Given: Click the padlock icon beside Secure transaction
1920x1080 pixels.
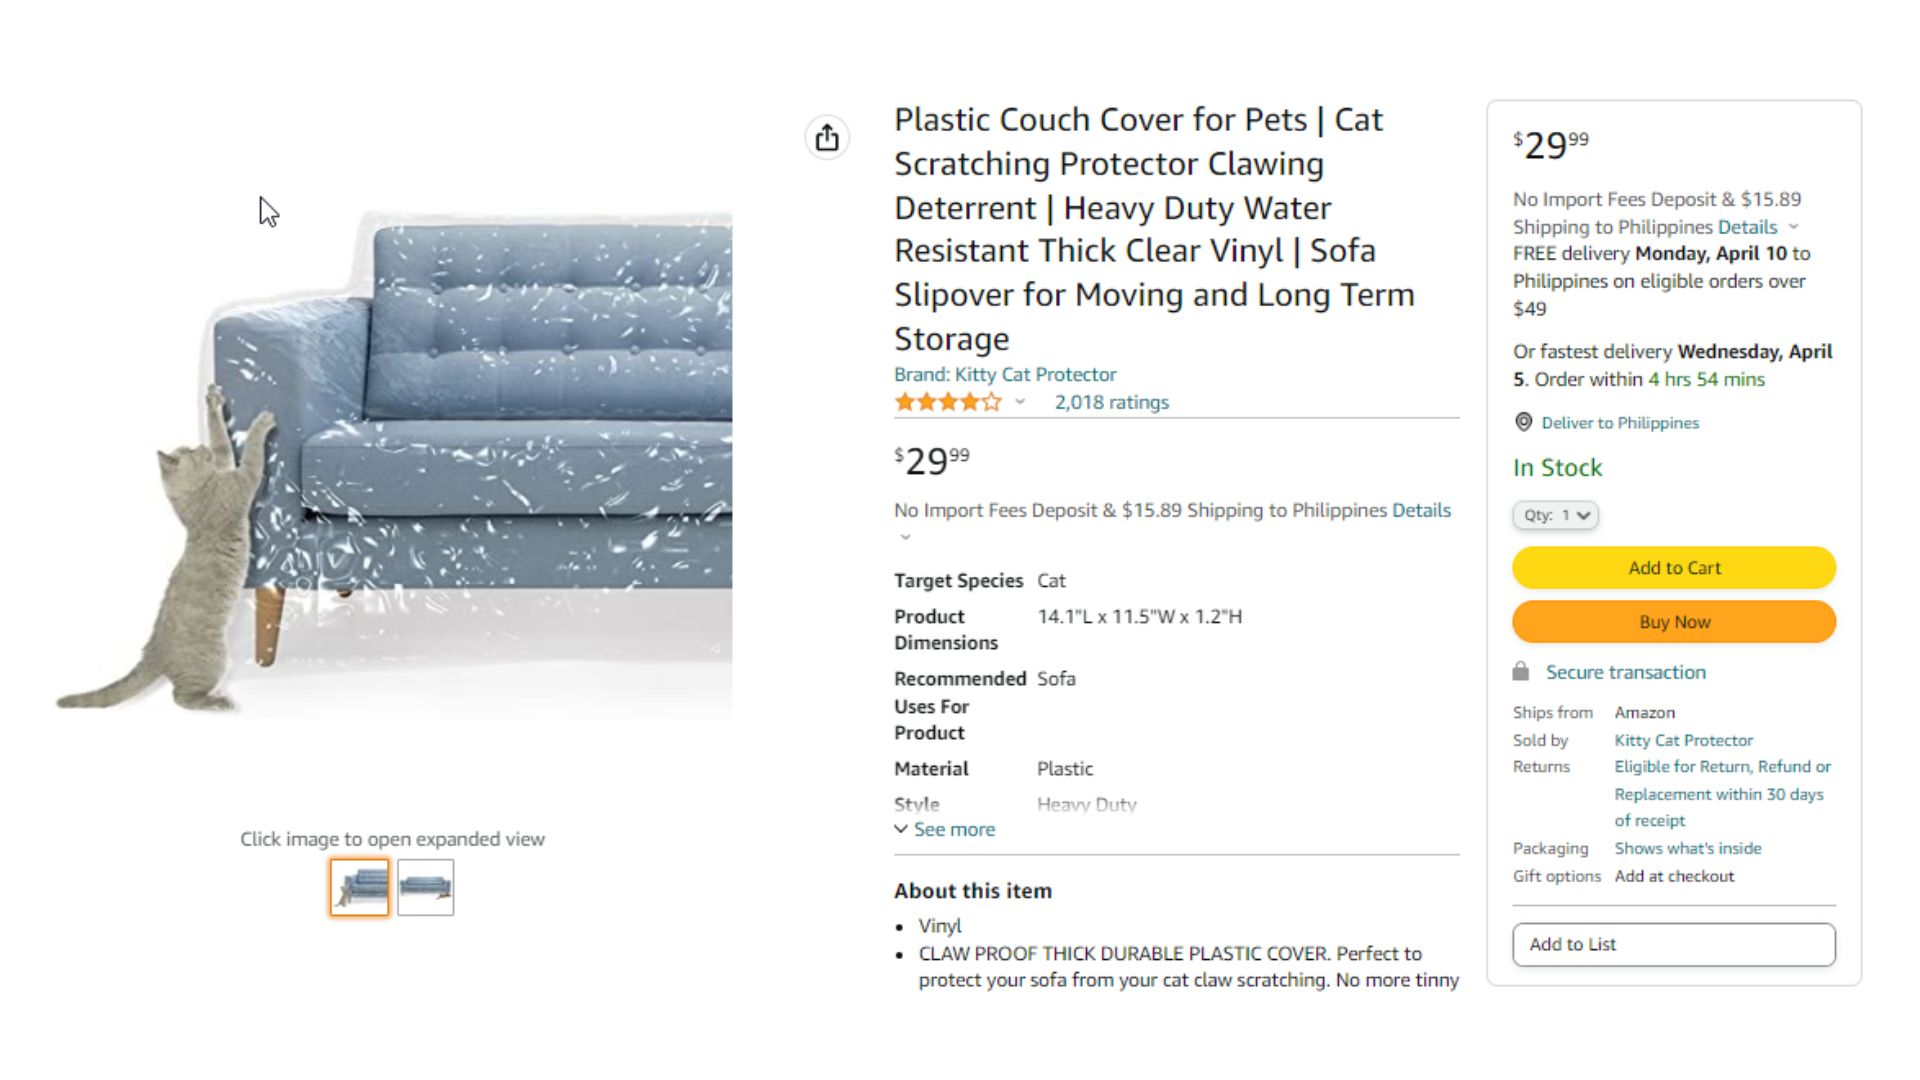Looking at the screenshot, I should pyautogui.click(x=1521, y=671).
